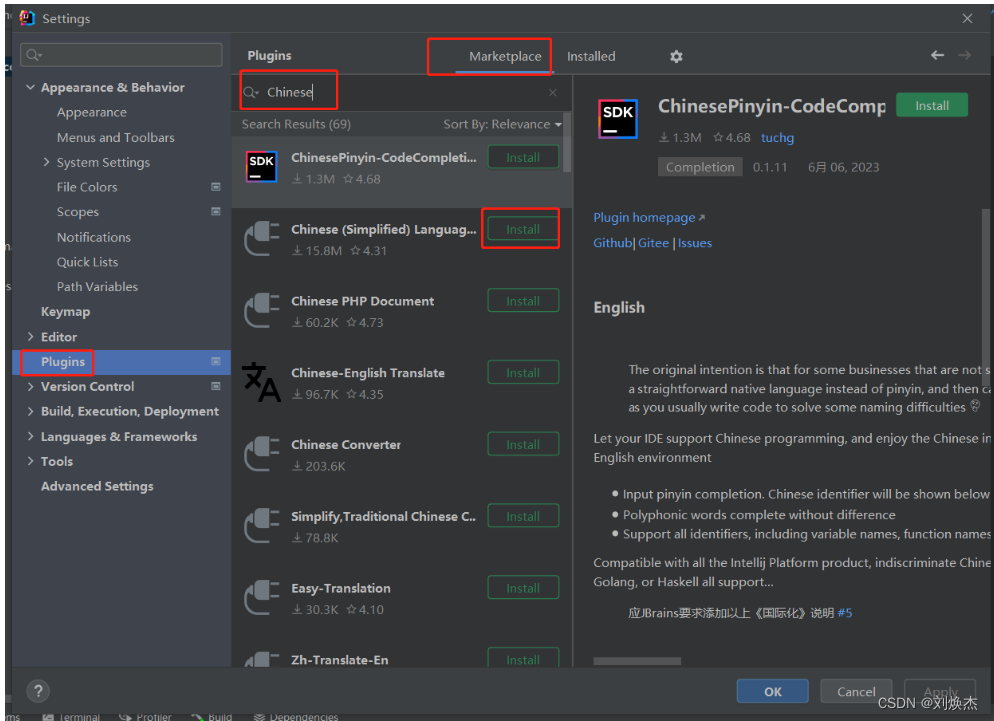994x721 pixels.
Task: Open Build tool window at bottom
Action: (x=212, y=717)
